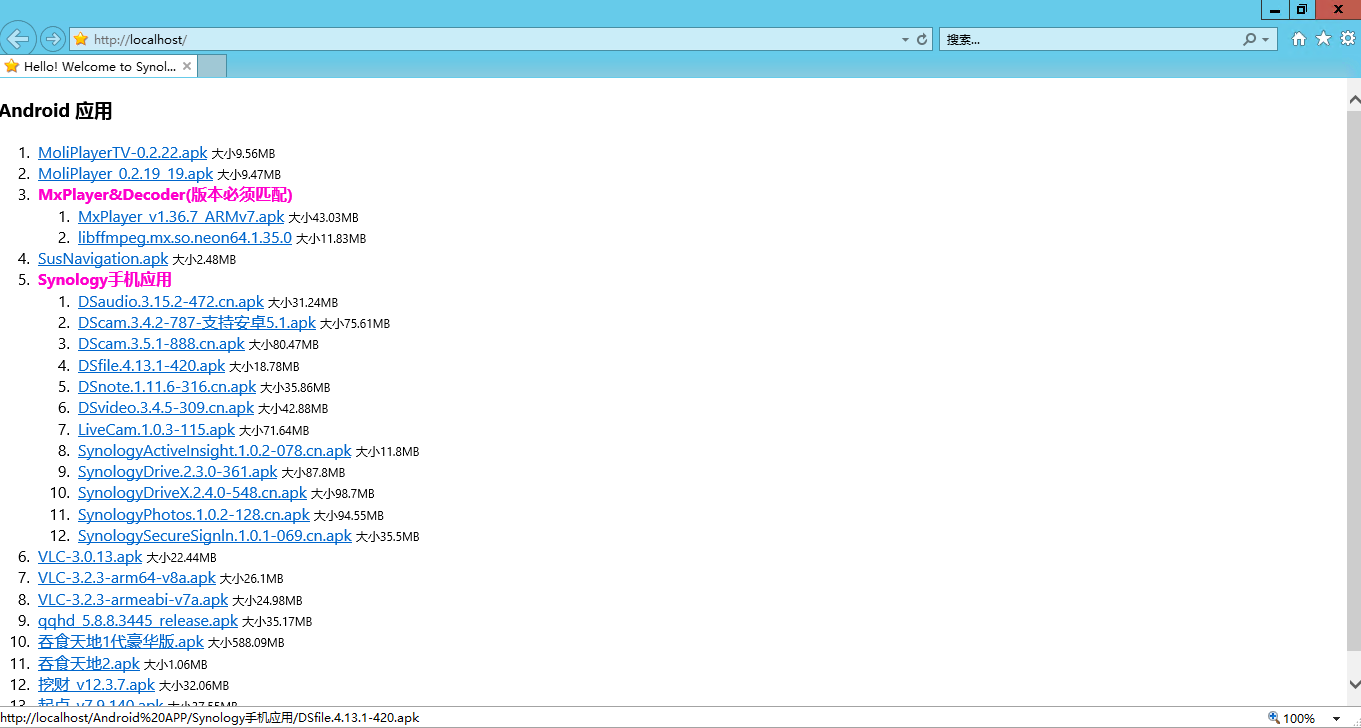Click the 'MxPlayer&Decoder(版本必须匹配)' heading
This screenshot has height=728, width=1361.
(165, 195)
